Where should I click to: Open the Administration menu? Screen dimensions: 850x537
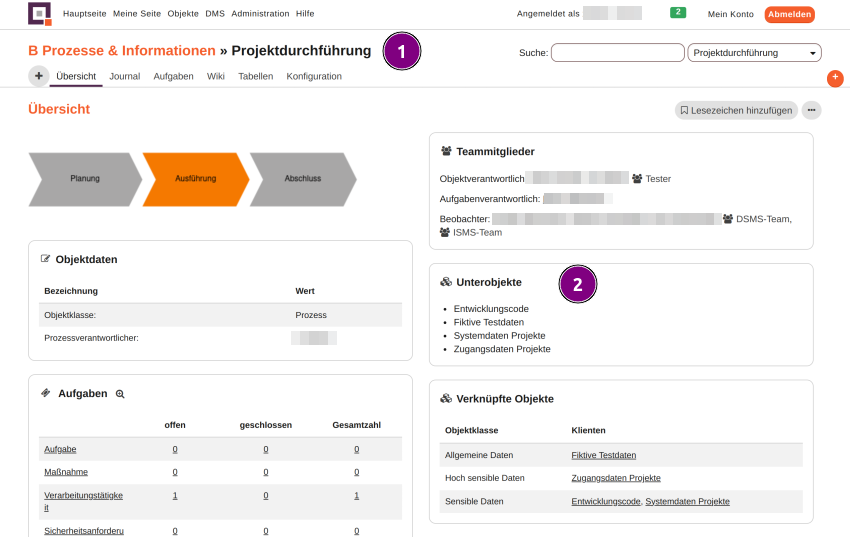[x=260, y=14]
